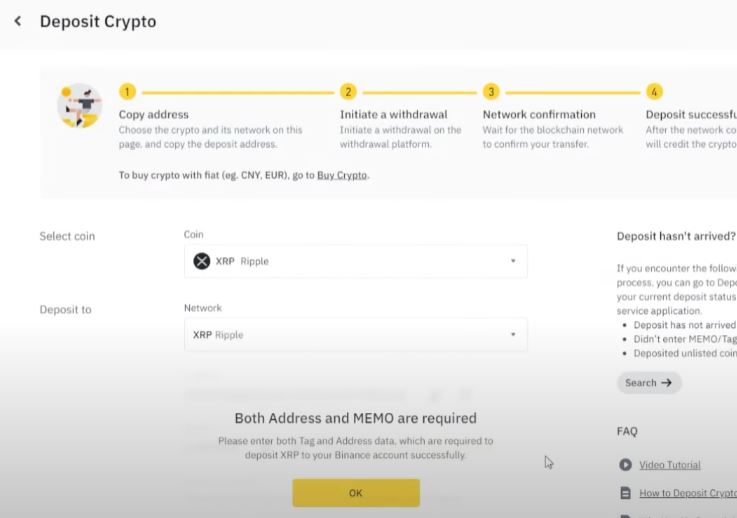Expand the Network dropdown arrow
The width and height of the screenshot is (737, 518).
pos(513,335)
